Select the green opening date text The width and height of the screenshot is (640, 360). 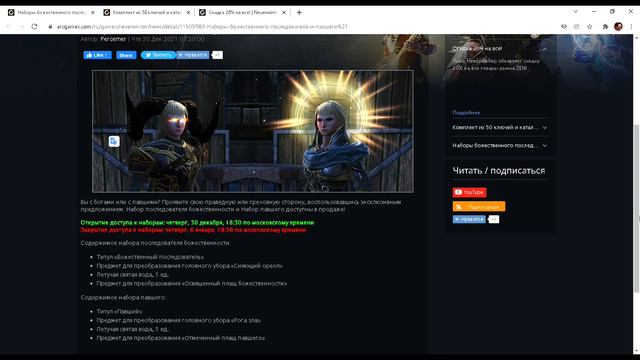point(197,222)
